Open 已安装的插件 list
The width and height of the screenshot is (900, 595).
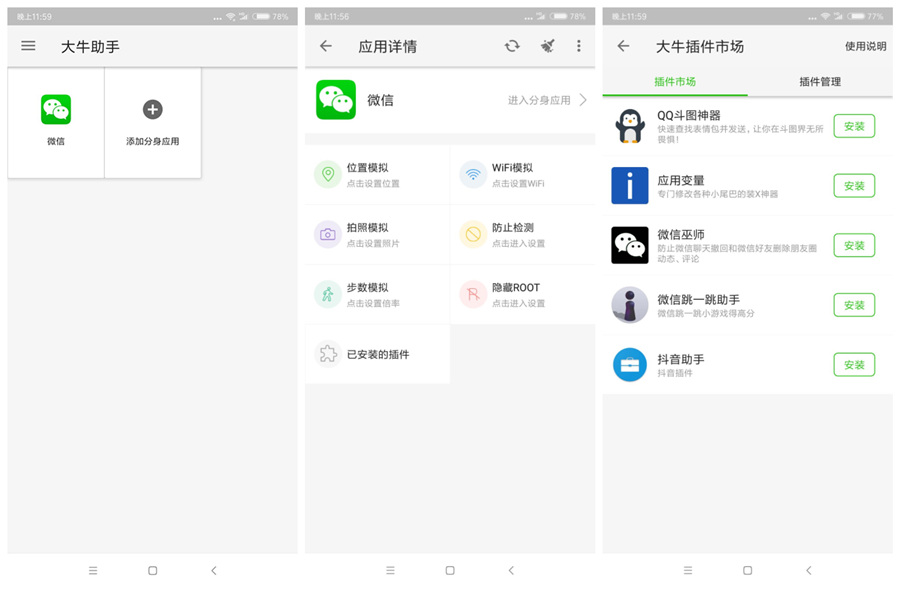pos(377,354)
